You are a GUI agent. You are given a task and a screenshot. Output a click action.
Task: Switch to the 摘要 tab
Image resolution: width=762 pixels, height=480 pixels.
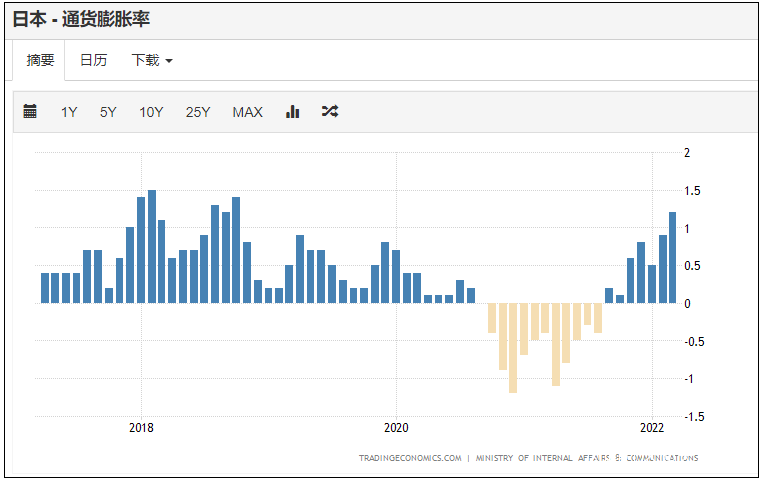pyautogui.click(x=40, y=60)
